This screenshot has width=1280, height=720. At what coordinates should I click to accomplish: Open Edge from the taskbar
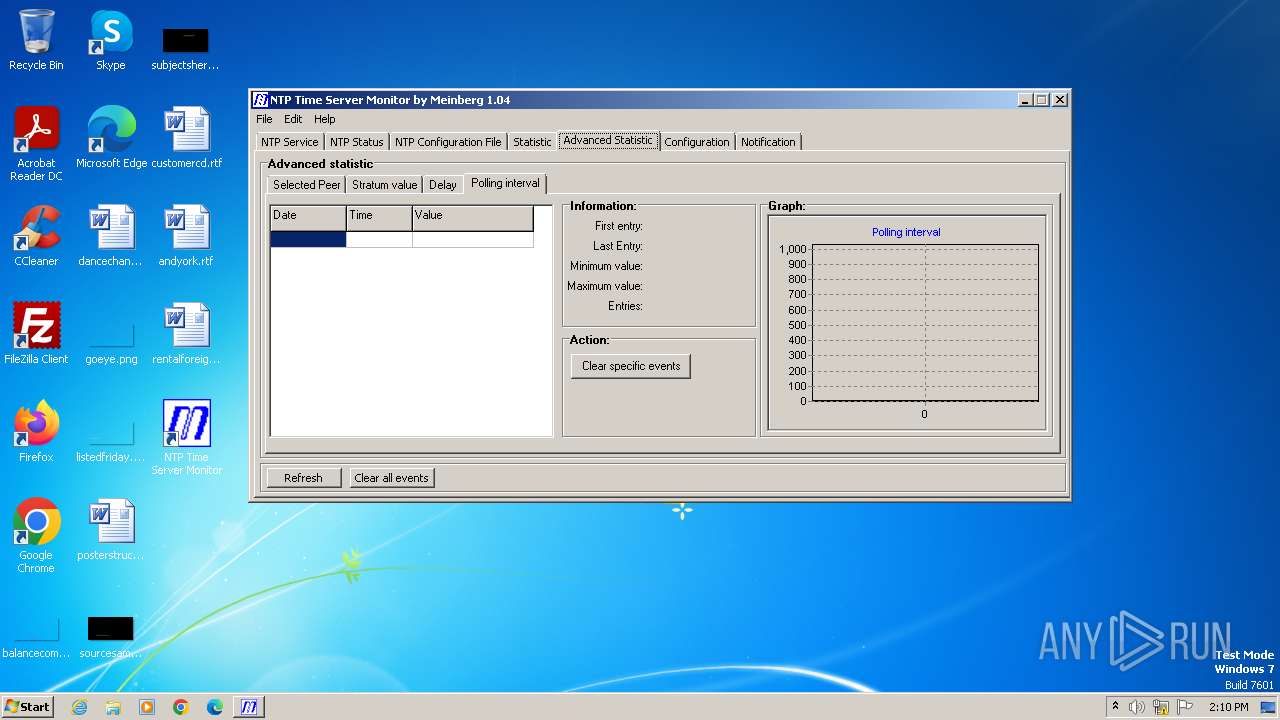[215, 707]
